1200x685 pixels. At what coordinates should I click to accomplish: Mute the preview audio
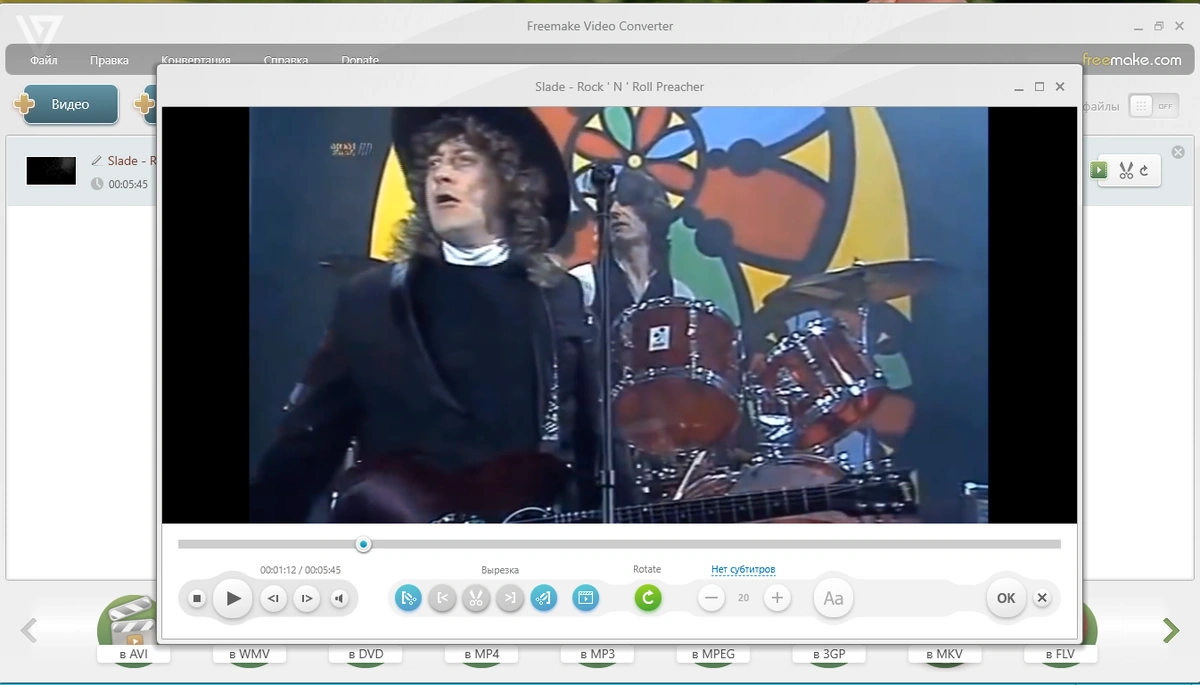tap(339, 599)
